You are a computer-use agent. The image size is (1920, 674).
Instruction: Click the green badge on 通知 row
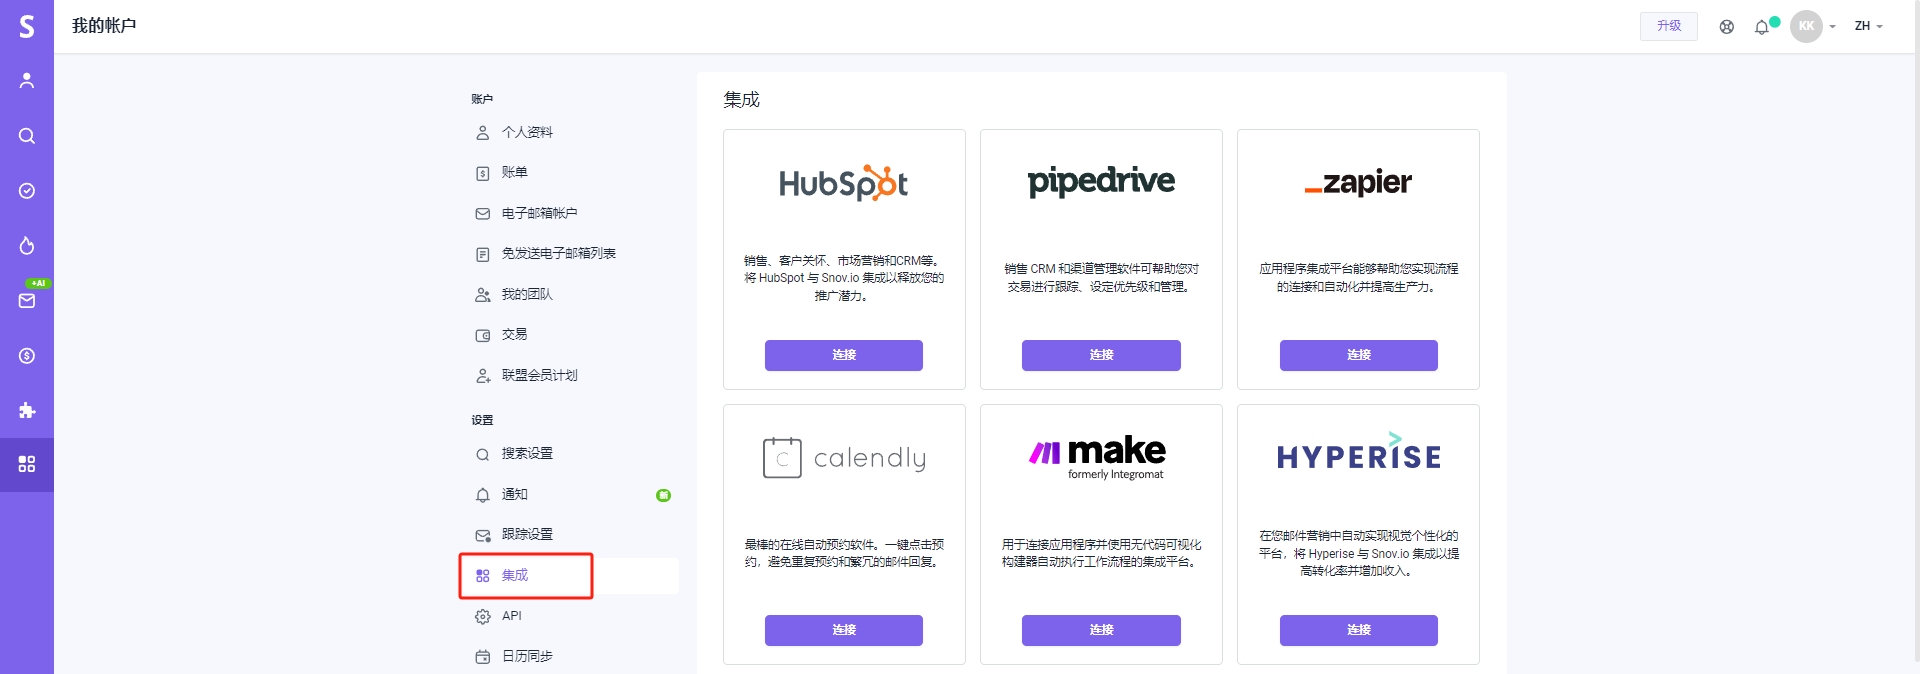[663, 495]
